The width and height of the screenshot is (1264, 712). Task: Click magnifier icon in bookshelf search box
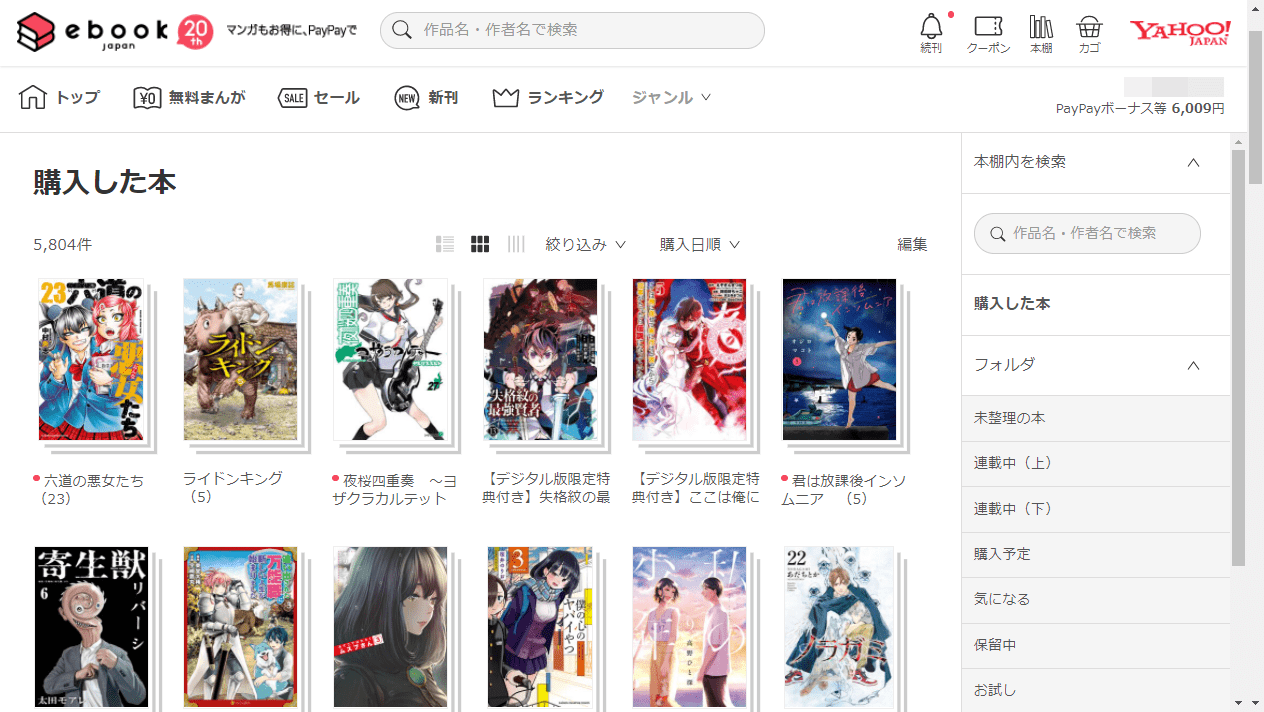tap(997, 233)
